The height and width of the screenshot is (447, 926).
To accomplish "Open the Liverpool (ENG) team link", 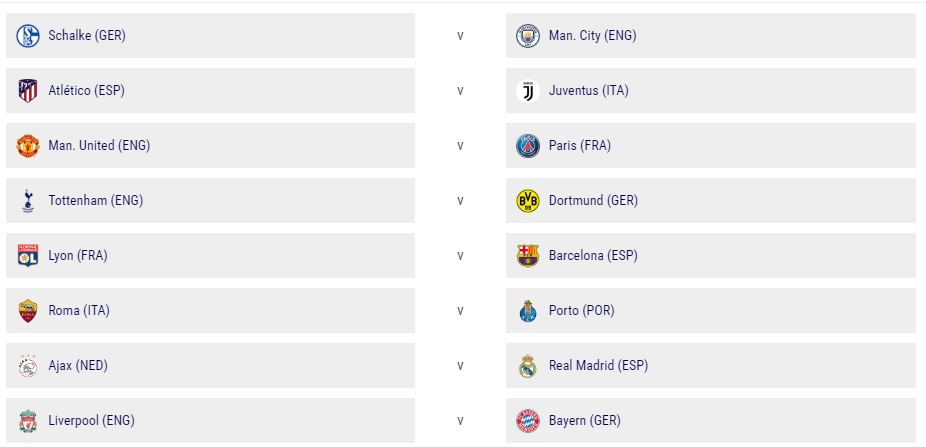I will (x=91, y=421).
